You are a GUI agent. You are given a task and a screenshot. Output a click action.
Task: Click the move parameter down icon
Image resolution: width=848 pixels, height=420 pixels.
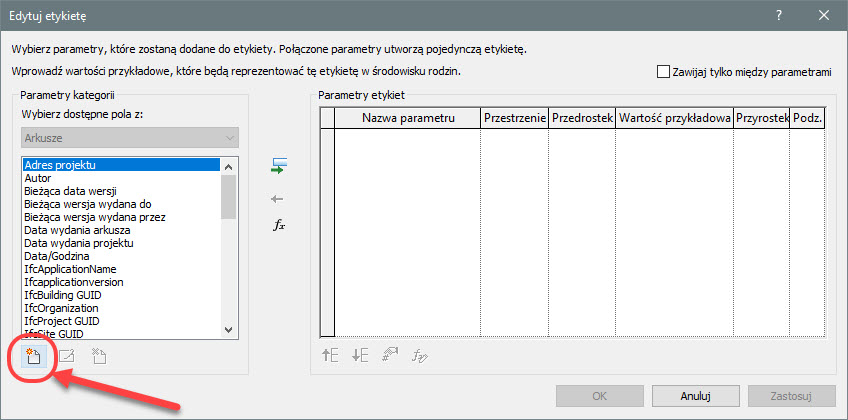(360, 353)
